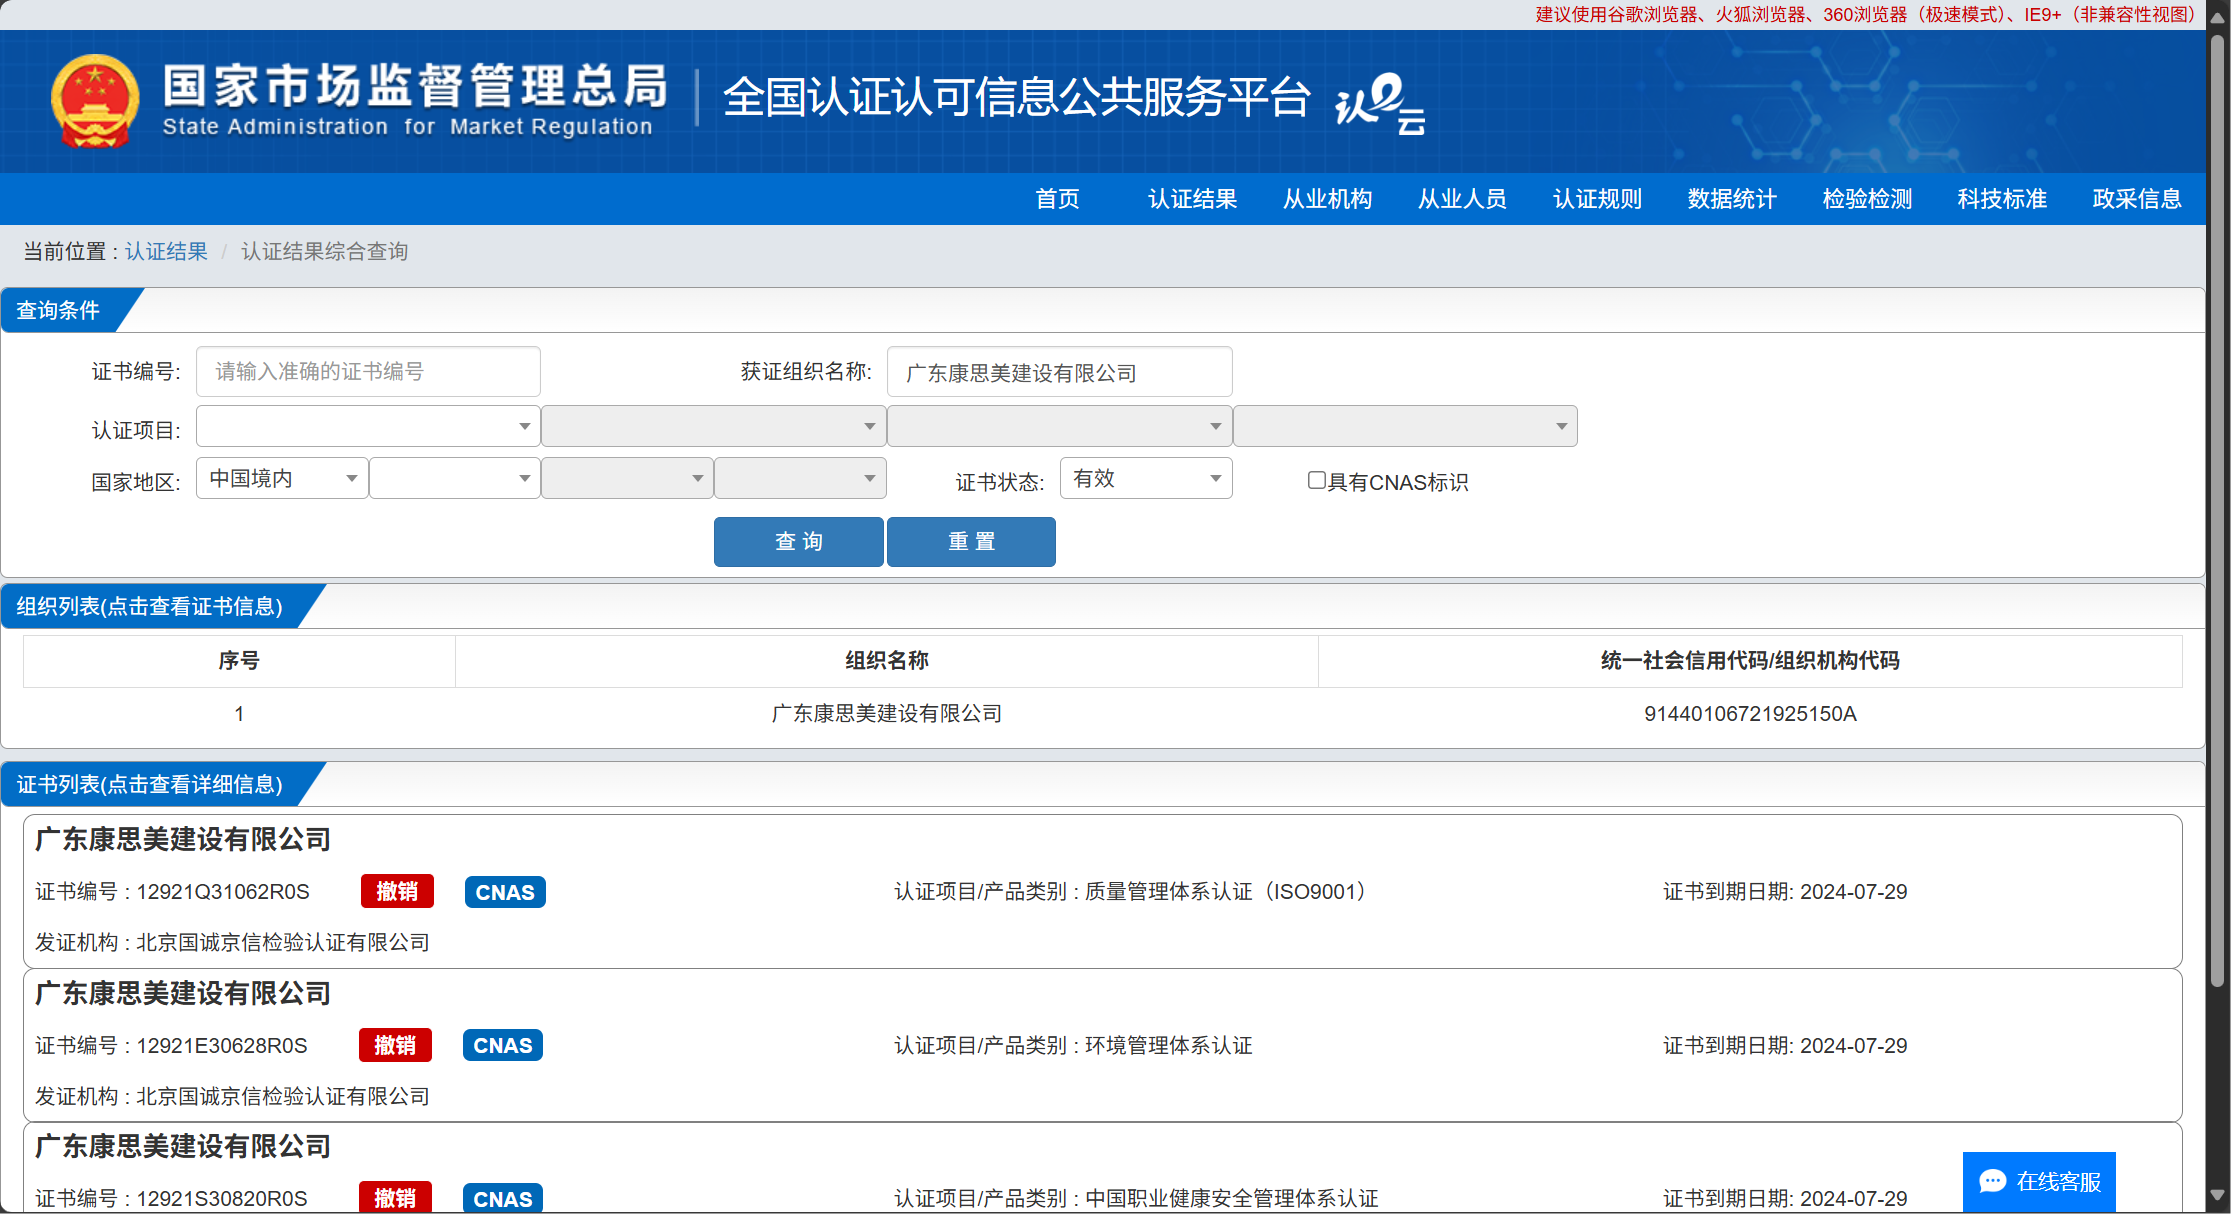Click 撤销 badge on certificate 12921S30820R0S
The width and height of the screenshot is (2231, 1214).
click(395, 1198)
